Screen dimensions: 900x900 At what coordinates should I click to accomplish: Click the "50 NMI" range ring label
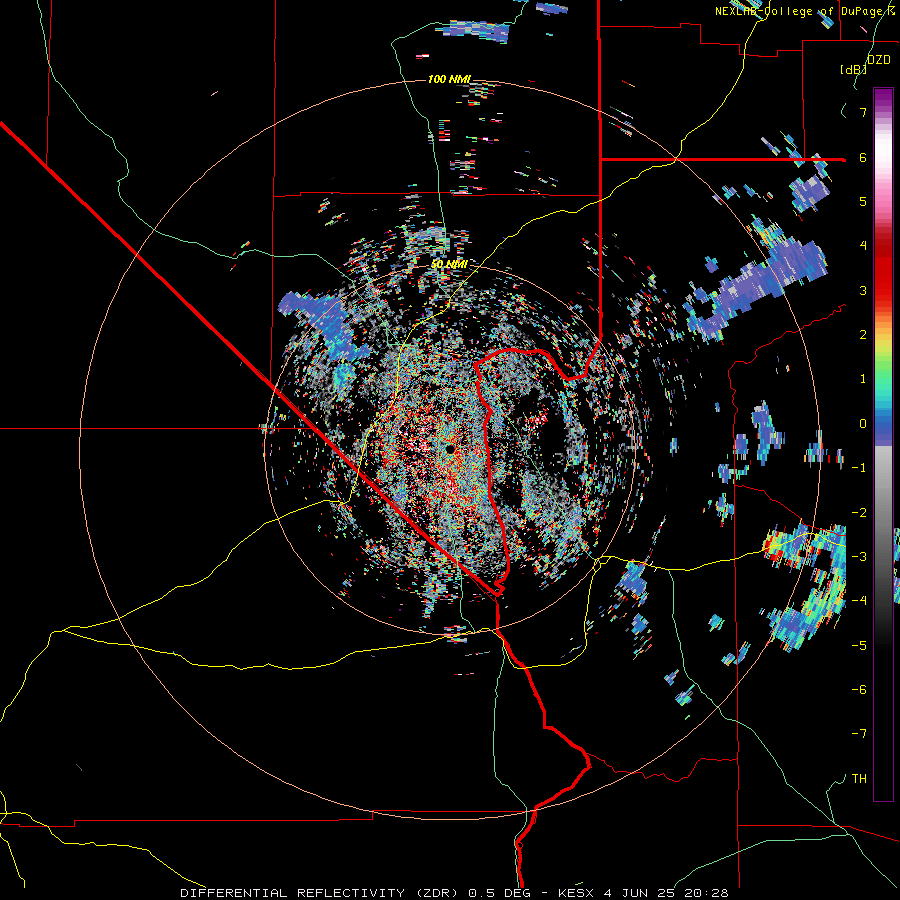449,264
